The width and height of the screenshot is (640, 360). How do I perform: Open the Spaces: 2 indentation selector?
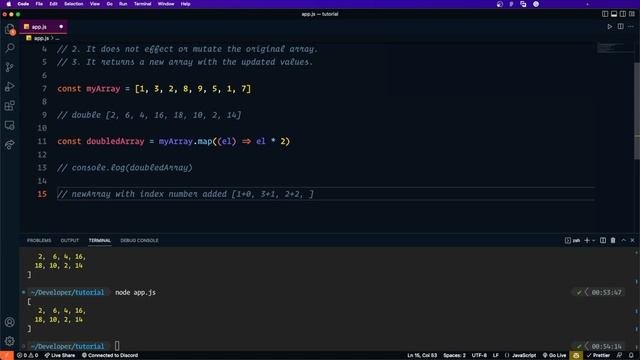click(x=454, y=356)
